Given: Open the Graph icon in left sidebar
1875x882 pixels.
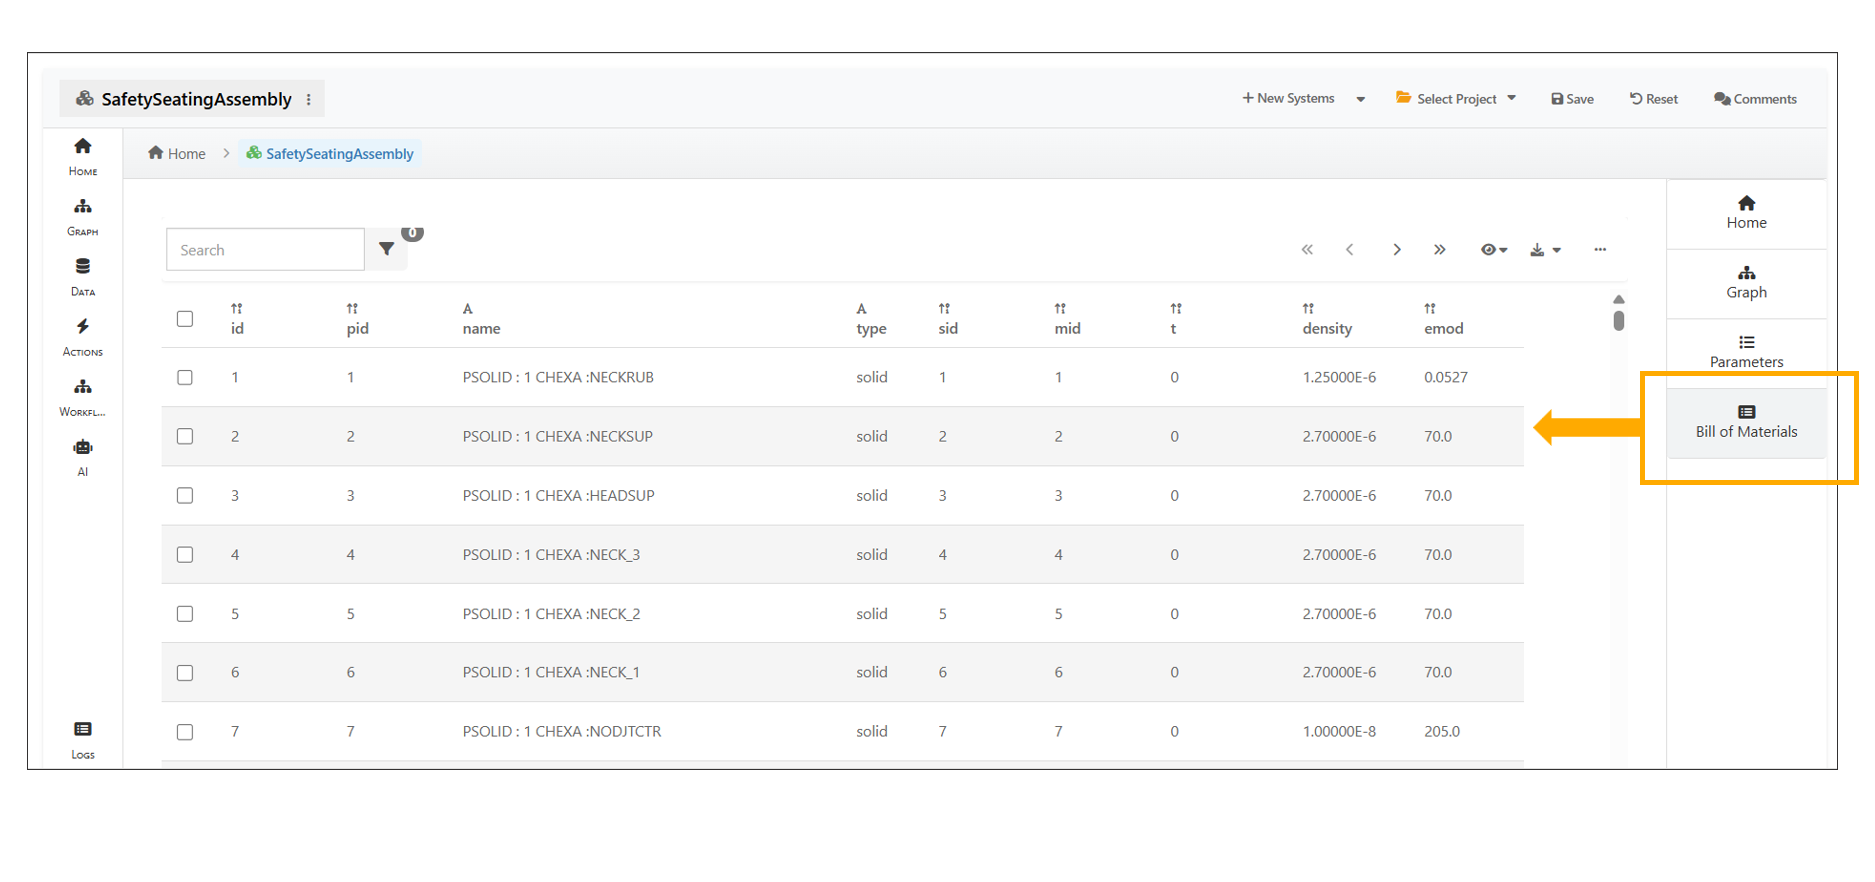Looking at the screenshot, I should pyautogui.click(x=83, y=215).
